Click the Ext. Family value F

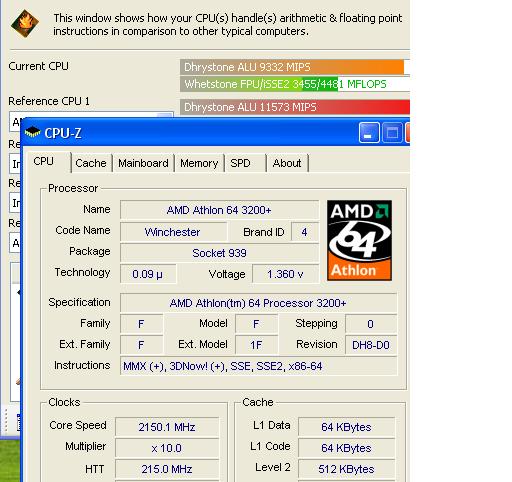click(x=141, y=345)
